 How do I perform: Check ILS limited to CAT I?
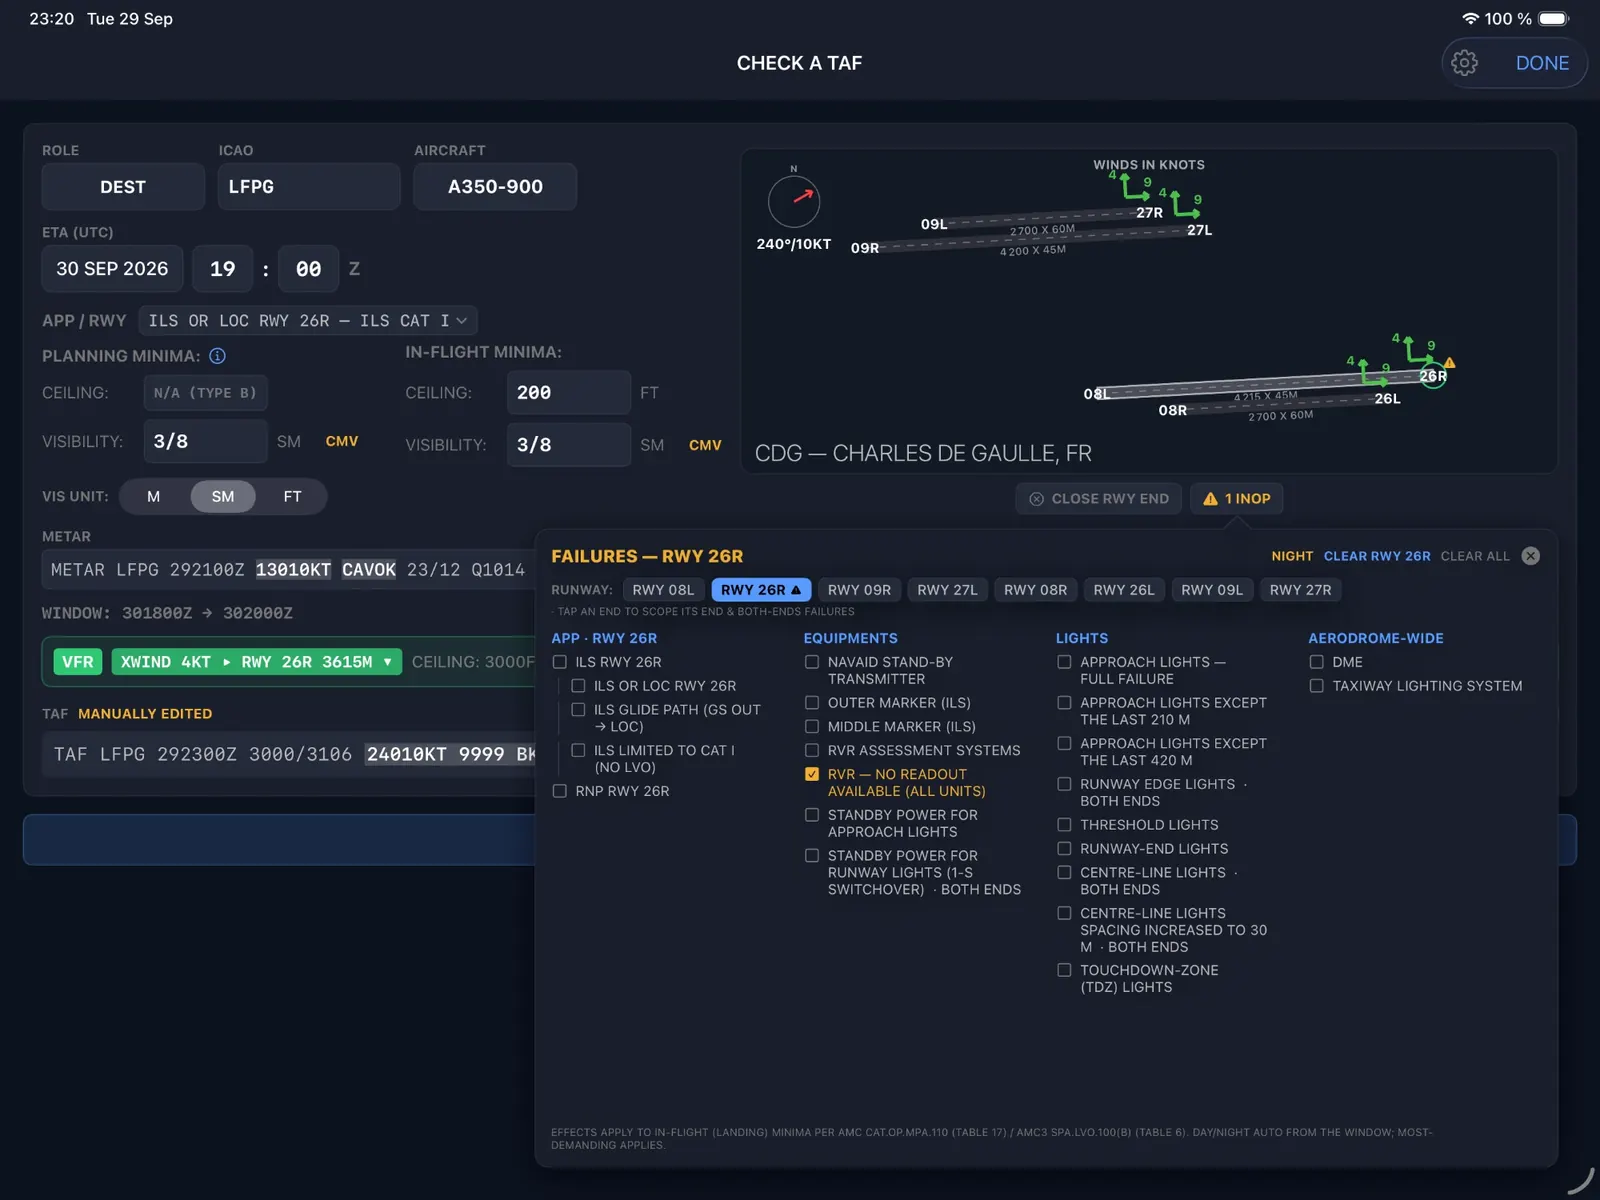click(x=578, y=750)
